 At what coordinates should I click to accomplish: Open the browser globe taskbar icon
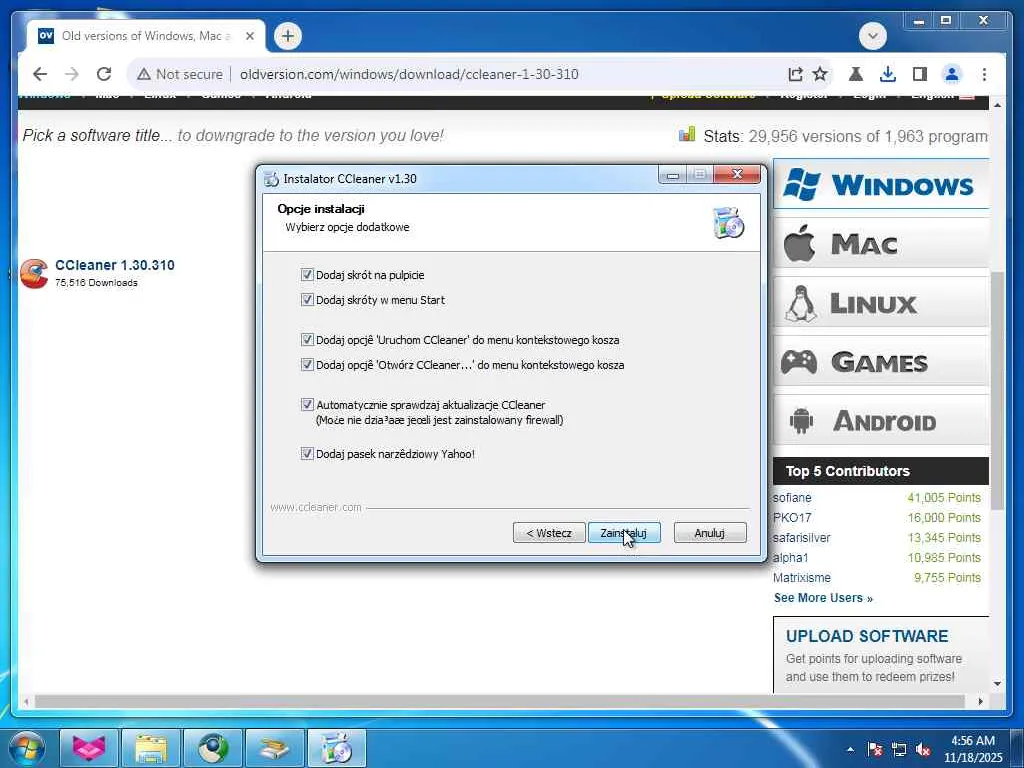click(213, 748)
